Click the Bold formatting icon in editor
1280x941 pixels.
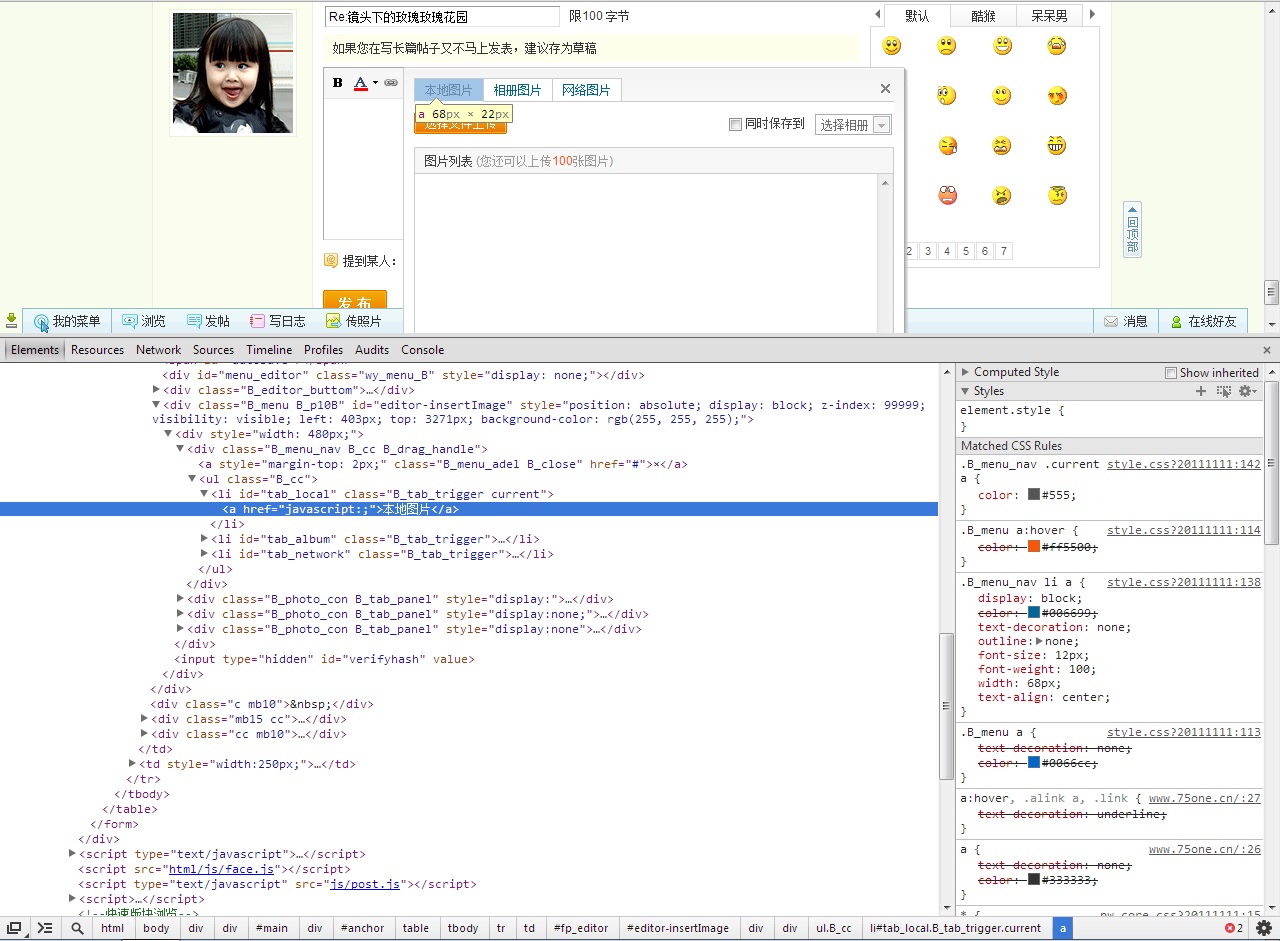[338, 83]
